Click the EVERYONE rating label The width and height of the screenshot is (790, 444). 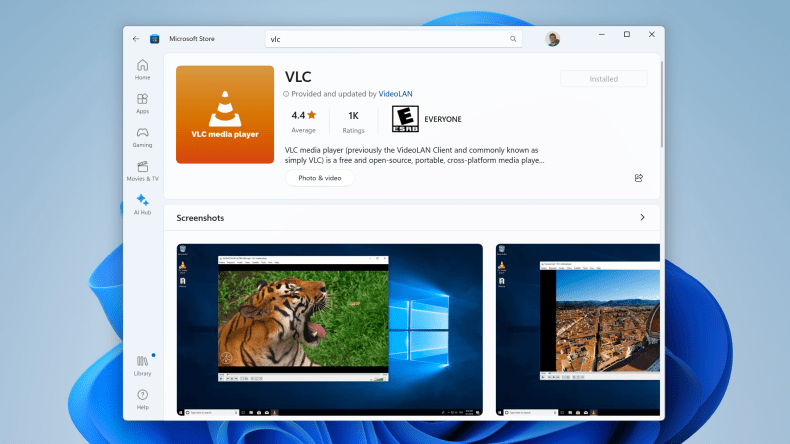click(443, 119)
